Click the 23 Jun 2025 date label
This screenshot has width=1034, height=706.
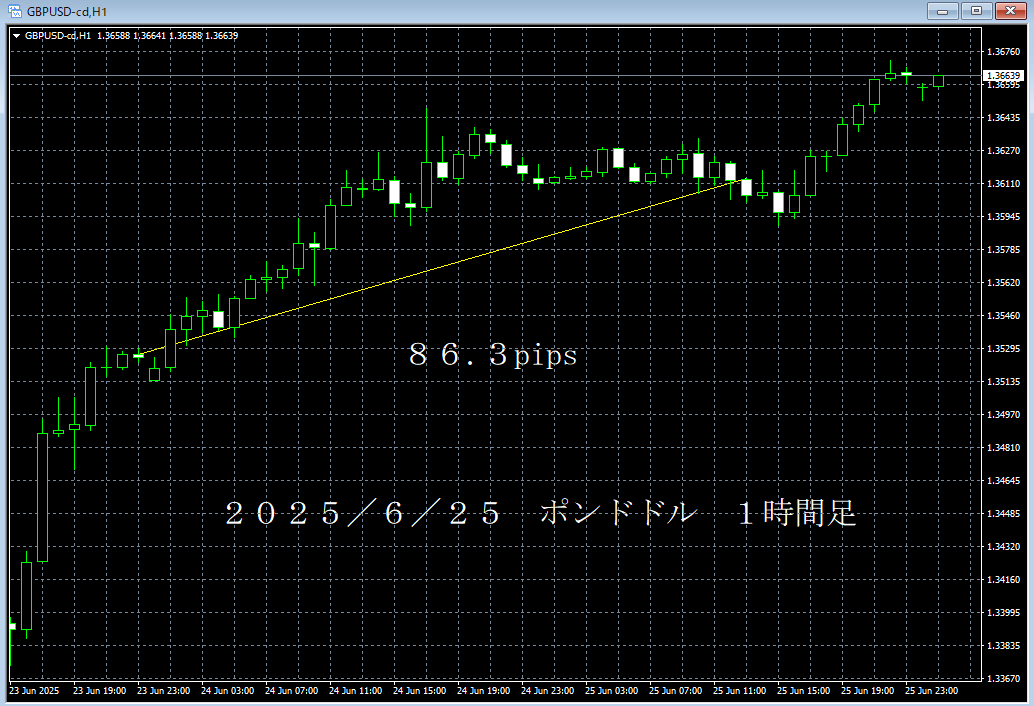click(x=30, y=690)
